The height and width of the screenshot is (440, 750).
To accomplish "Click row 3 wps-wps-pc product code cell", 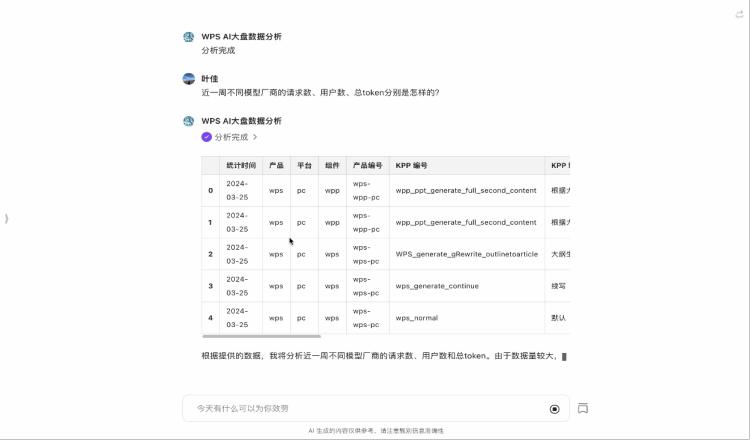I will click(367, 286).
